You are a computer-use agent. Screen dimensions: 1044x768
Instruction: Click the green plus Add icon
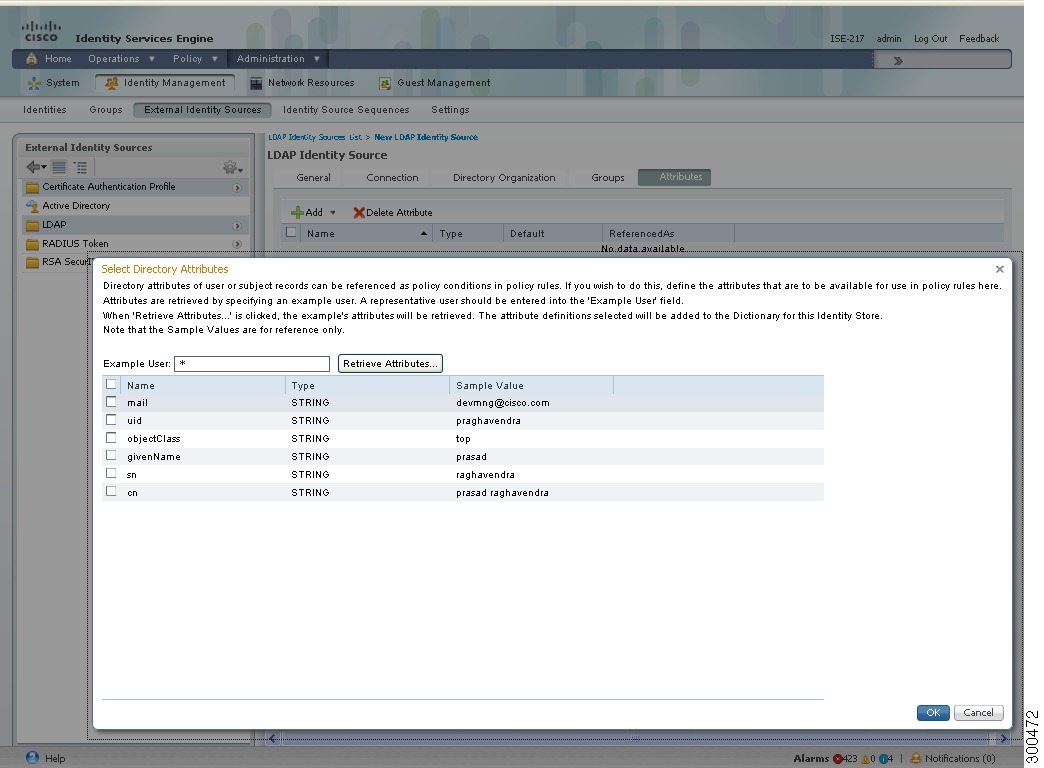click(x=297, y=212)
